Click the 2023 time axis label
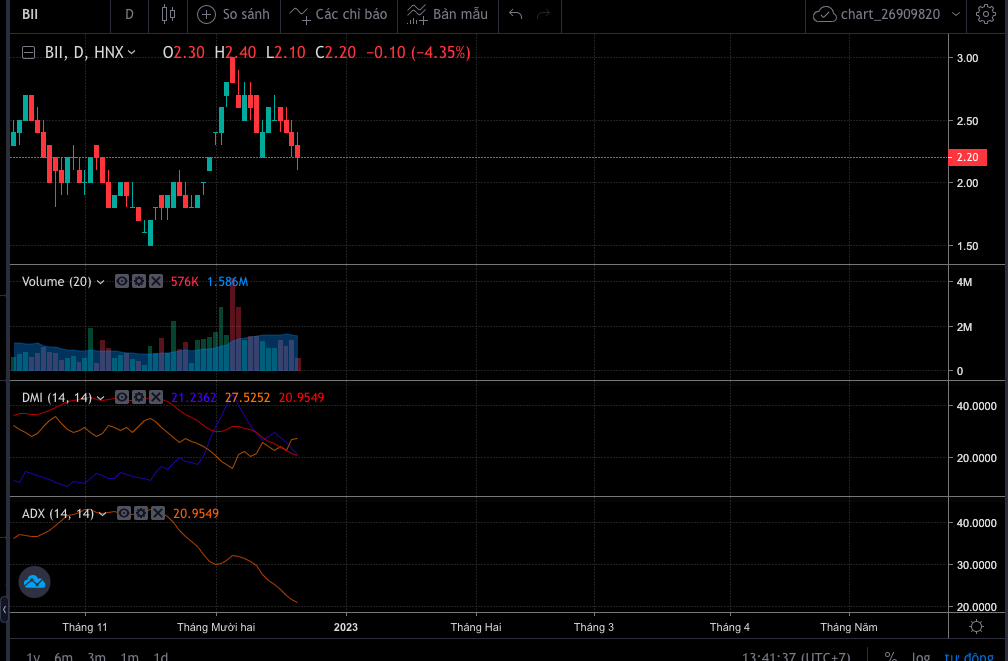The image size is (1008, 661). click(x=346, y=627)
